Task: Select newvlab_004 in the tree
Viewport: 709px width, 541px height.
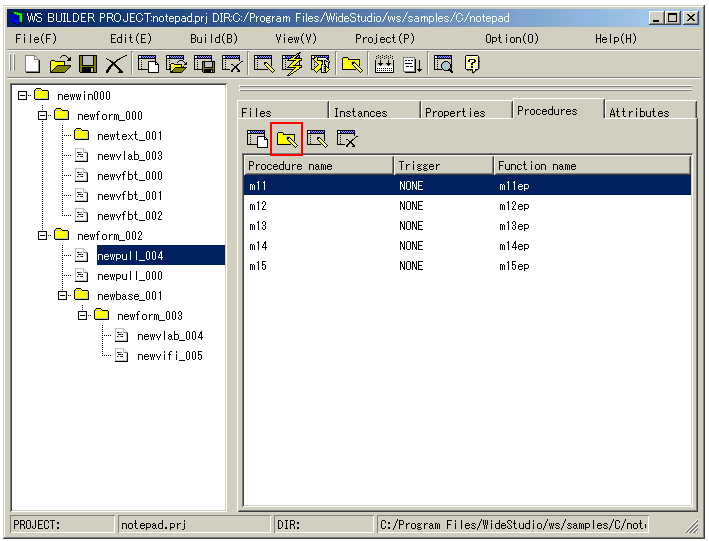Action: [x=170, y=335]
